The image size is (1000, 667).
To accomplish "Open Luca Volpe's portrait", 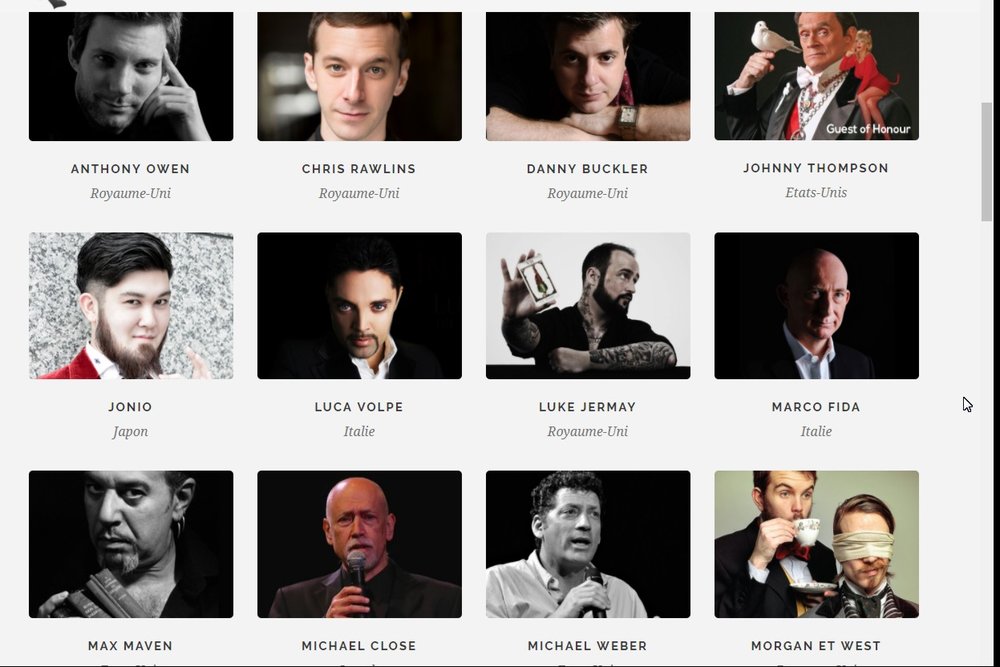I will tap(359, 305).
